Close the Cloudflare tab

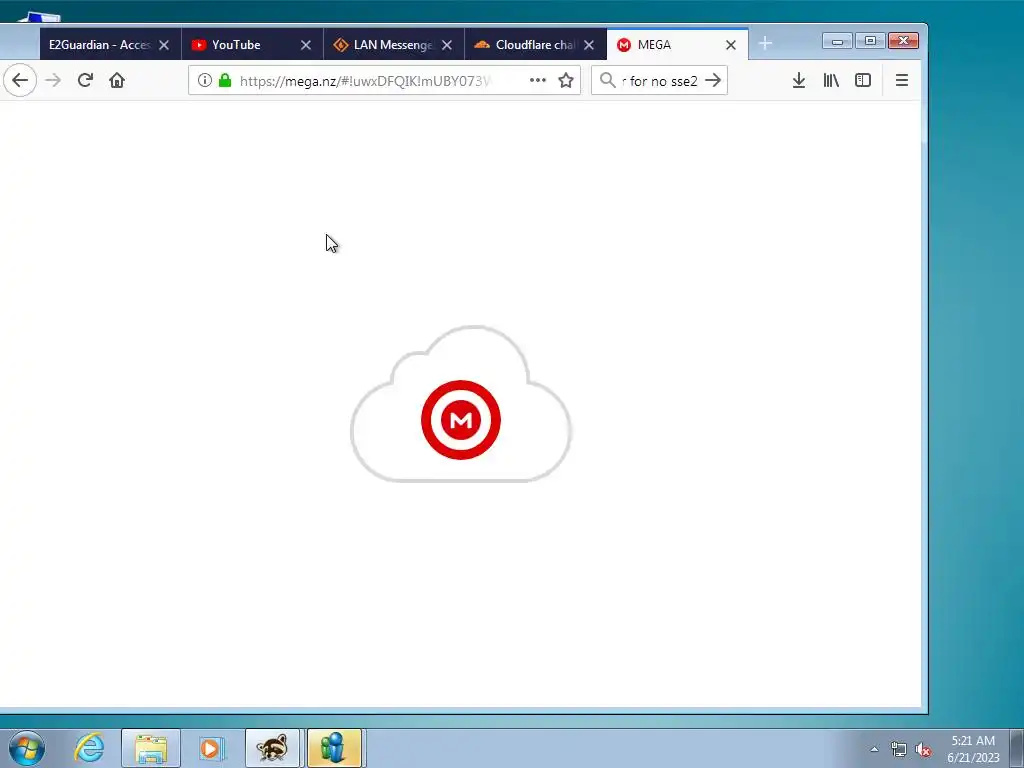588,45
